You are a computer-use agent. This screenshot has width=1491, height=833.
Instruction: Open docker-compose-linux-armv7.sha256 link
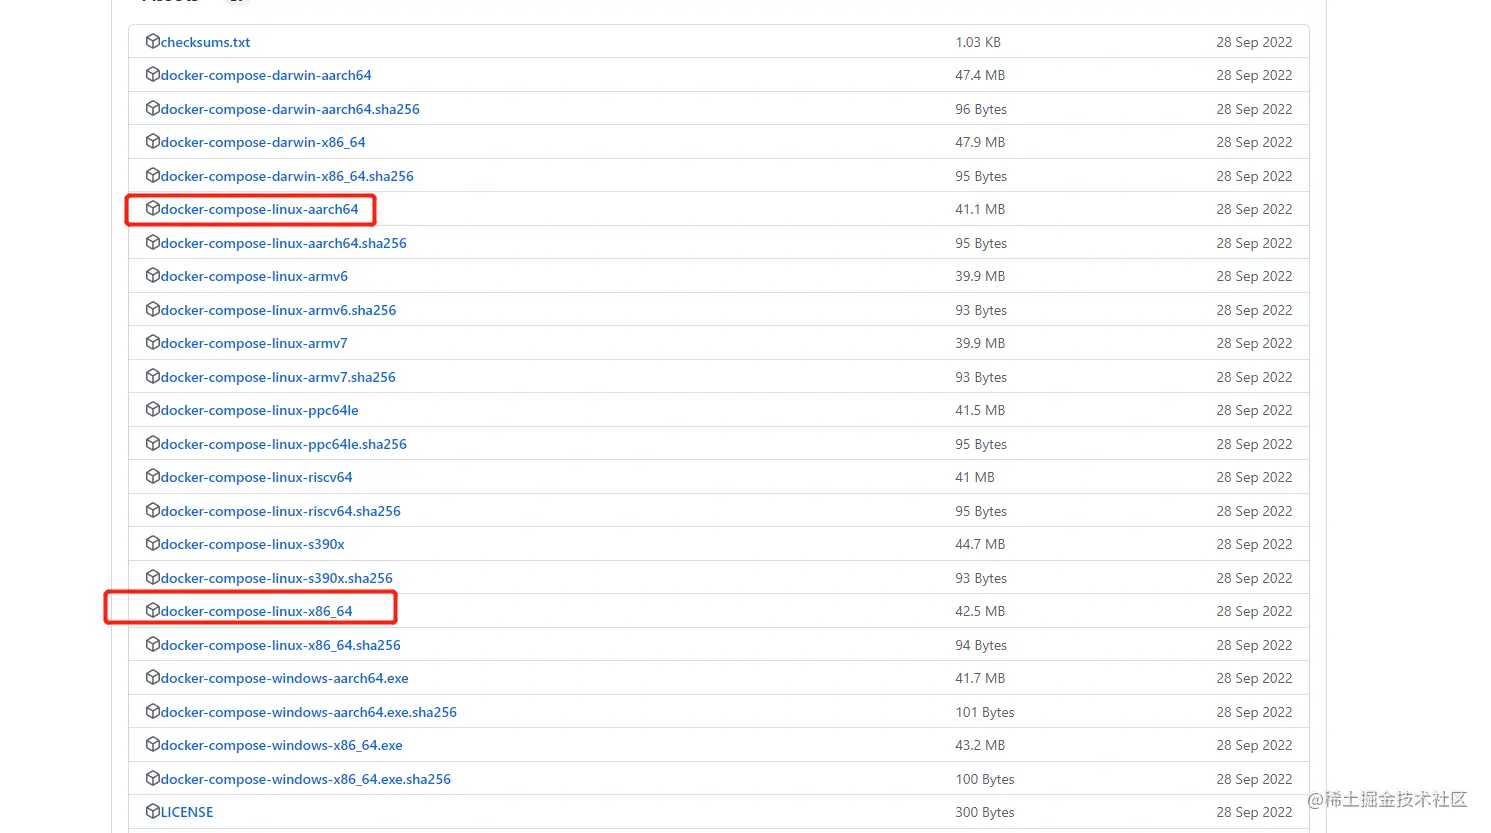coord(278,377)
